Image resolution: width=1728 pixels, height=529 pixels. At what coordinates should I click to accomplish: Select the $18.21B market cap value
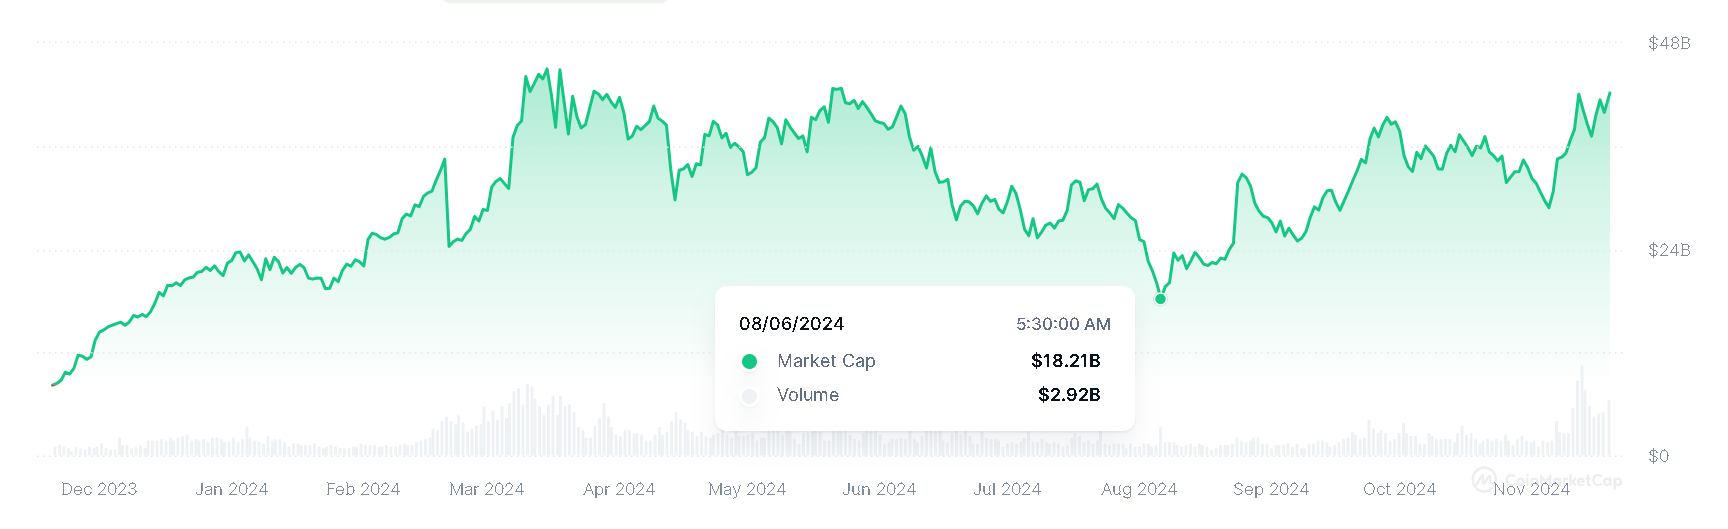1065,361
